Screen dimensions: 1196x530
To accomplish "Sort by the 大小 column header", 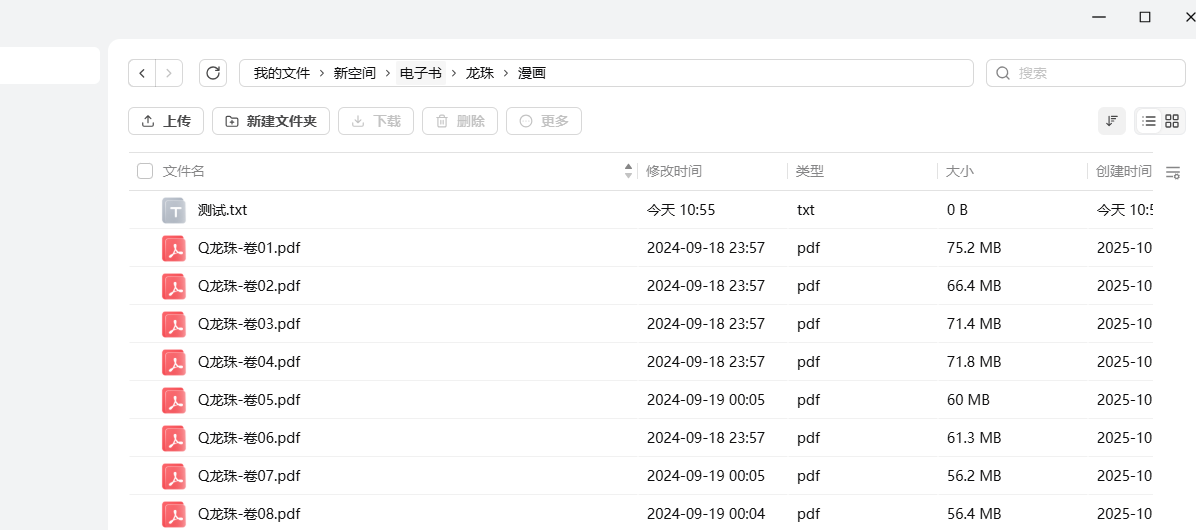I will [960, 171].
